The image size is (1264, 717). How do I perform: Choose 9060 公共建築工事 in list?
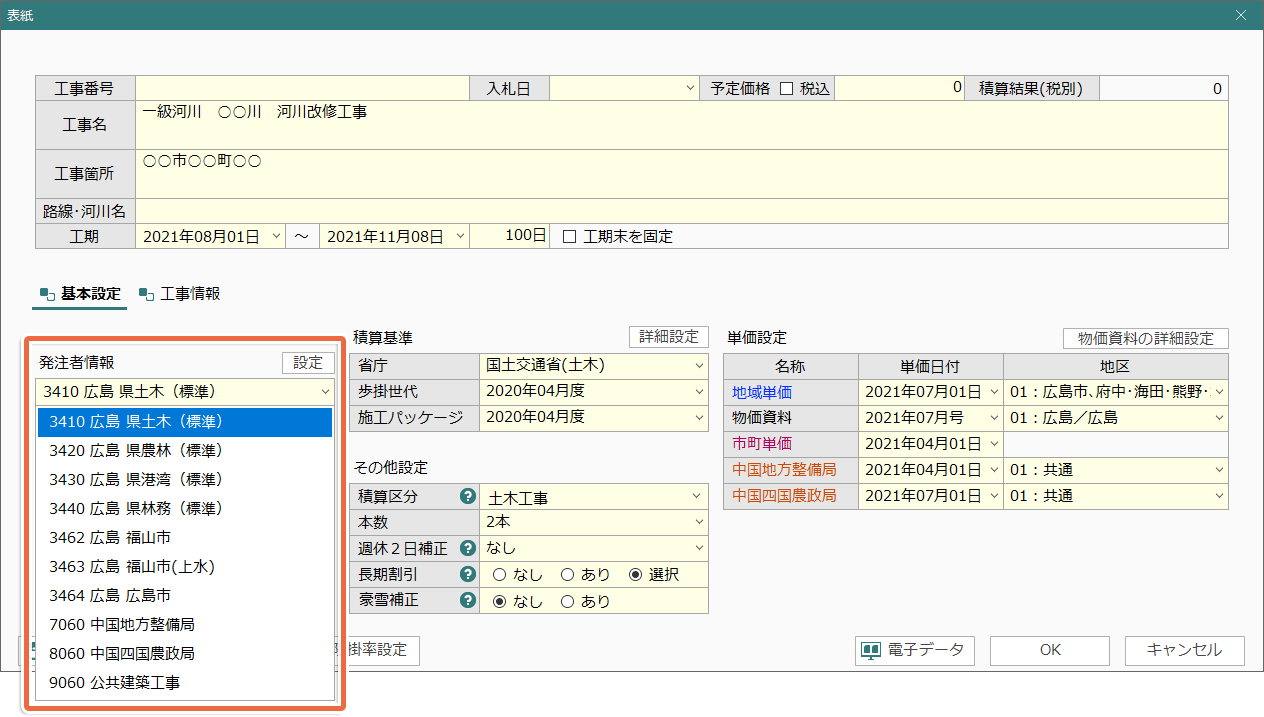pyautogui.click(x=185, y=683)
